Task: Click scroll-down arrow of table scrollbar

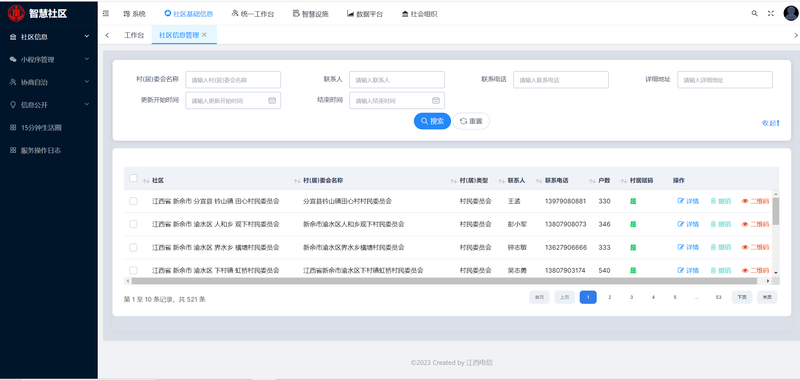Action: point(776,273)
